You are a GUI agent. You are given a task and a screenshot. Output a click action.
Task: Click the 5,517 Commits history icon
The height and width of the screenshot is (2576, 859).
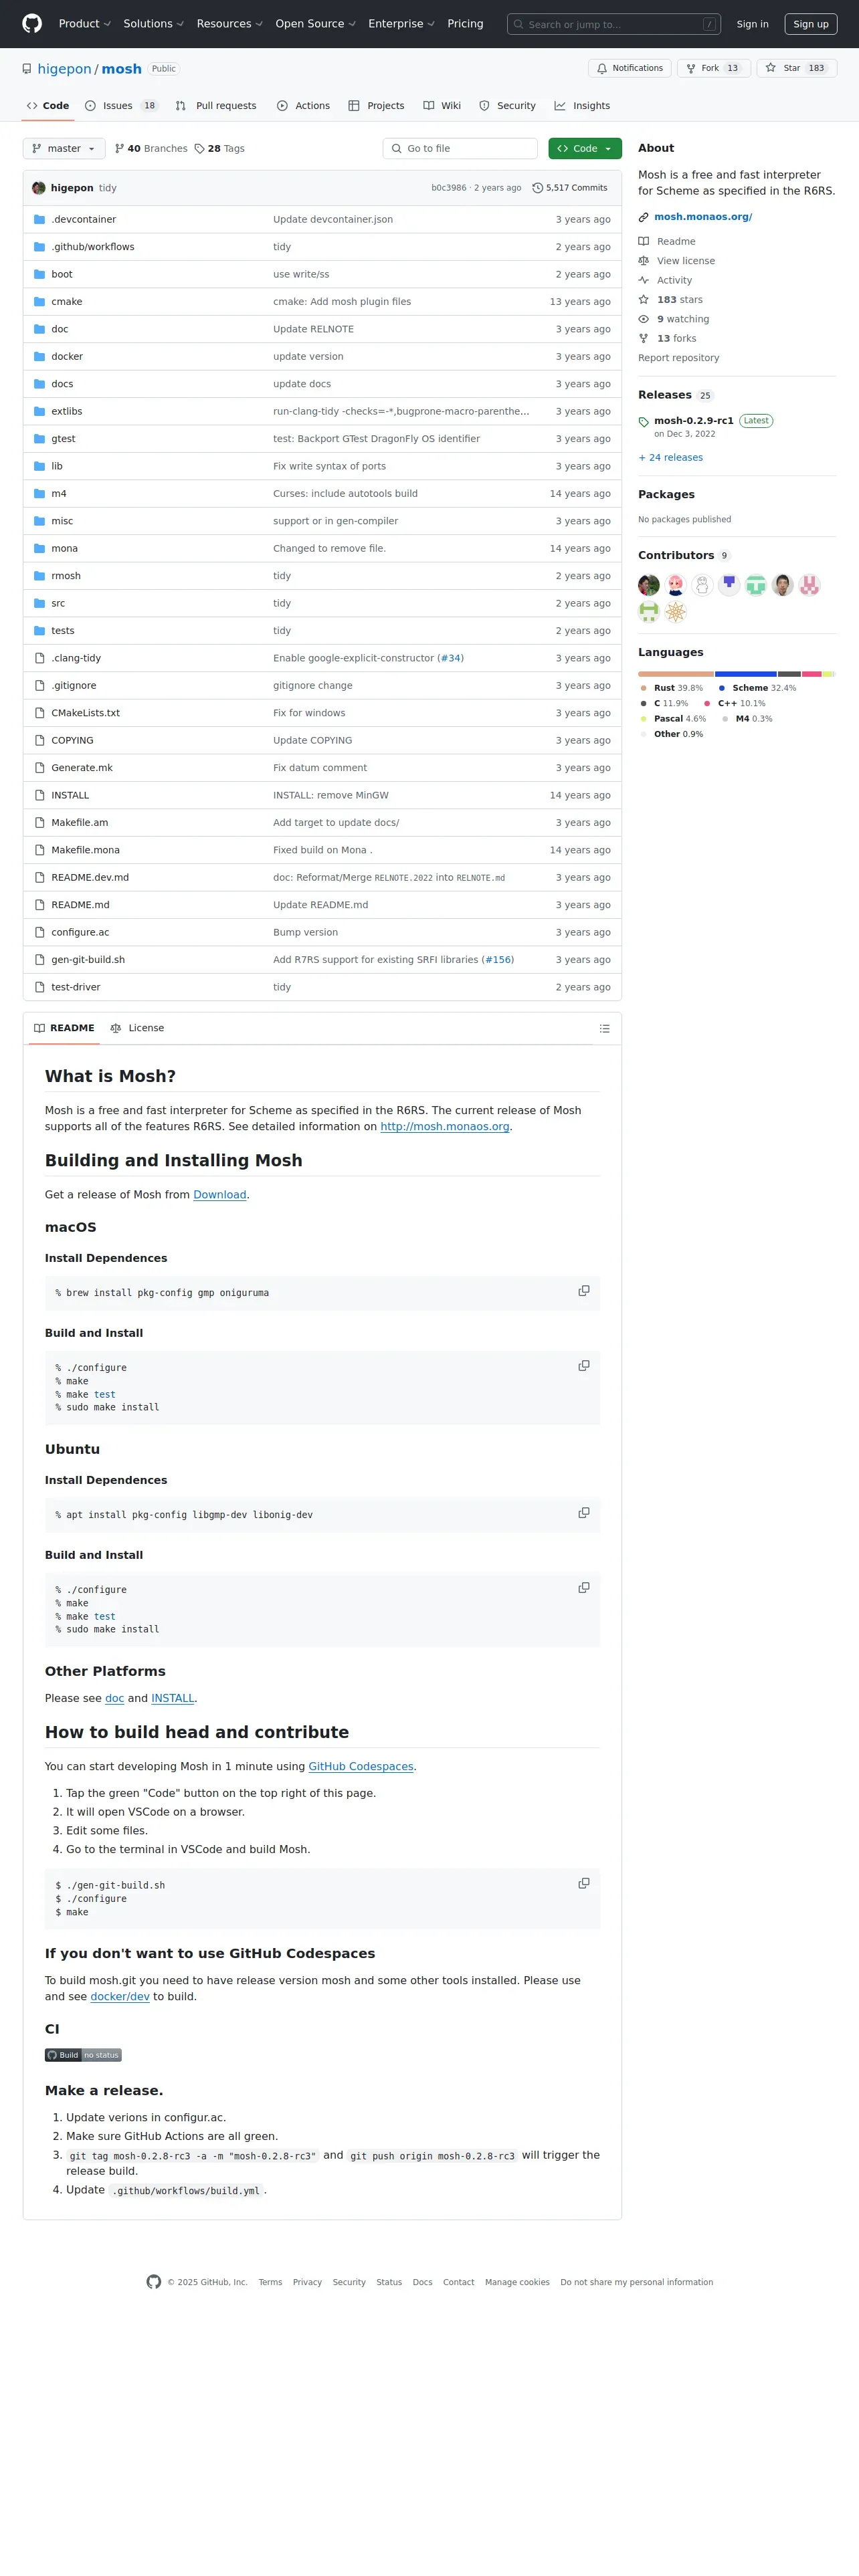pos(537,188)
